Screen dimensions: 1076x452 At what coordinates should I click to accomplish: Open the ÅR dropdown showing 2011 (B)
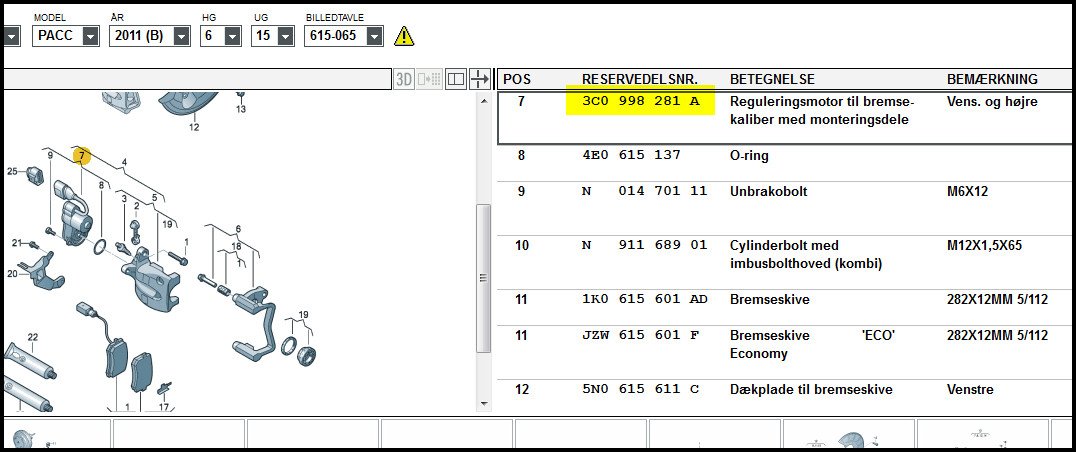[181, 37]
